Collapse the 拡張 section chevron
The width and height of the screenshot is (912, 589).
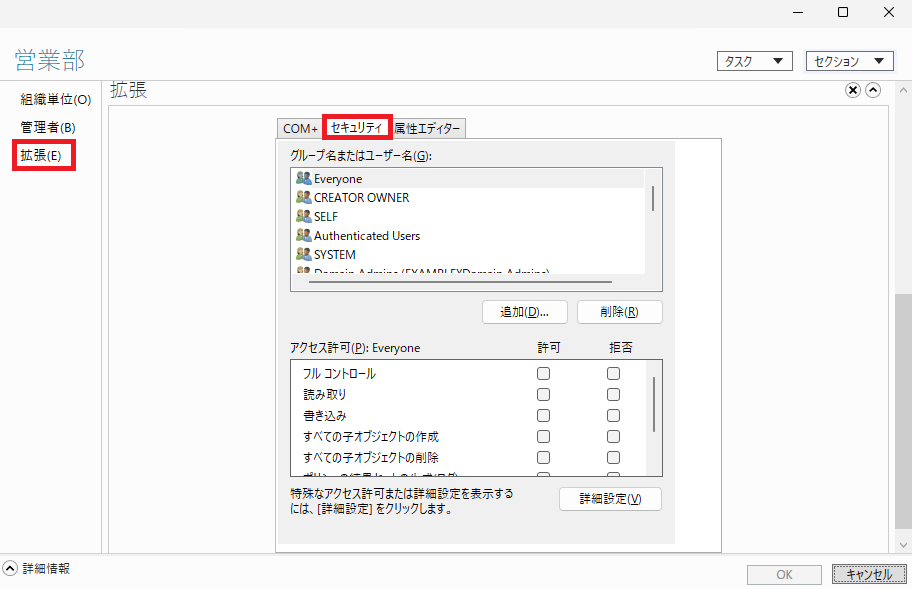(x=873, y=90)
